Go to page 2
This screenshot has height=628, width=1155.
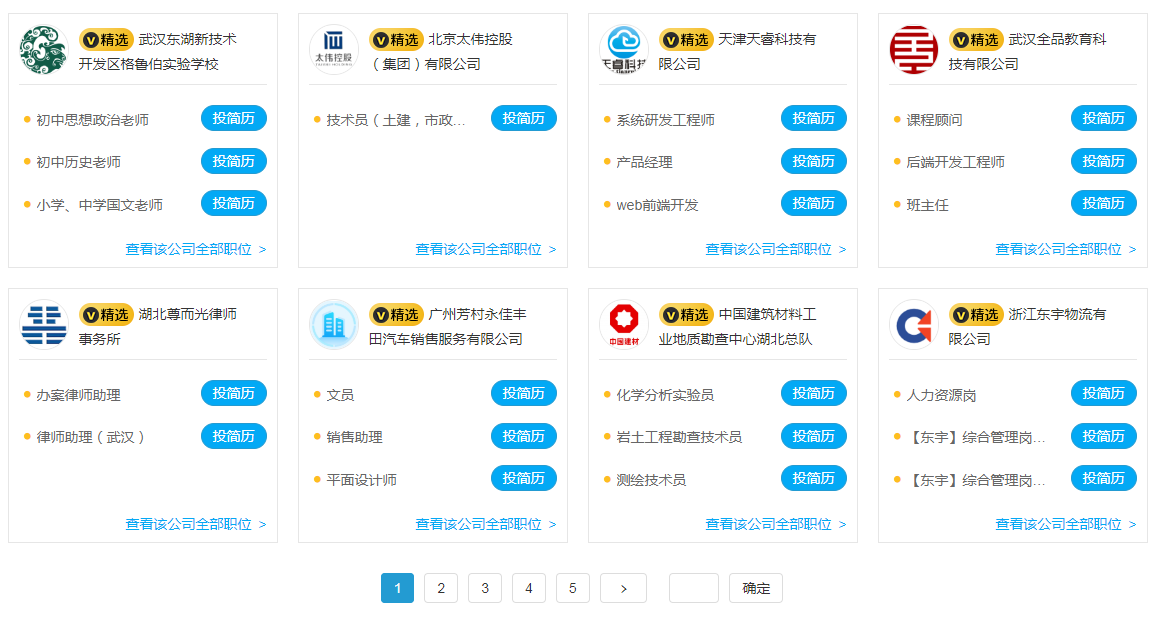[441, 588]
